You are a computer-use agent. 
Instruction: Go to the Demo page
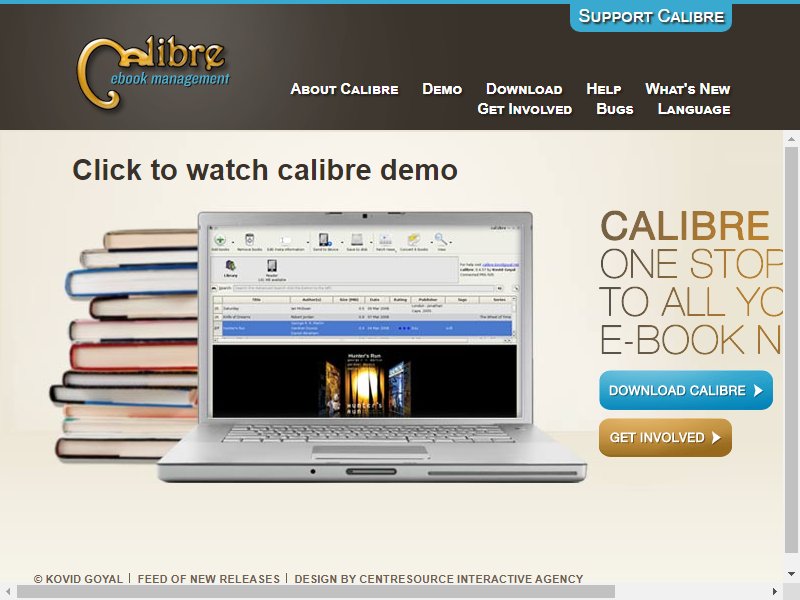(x=442, y=89)
